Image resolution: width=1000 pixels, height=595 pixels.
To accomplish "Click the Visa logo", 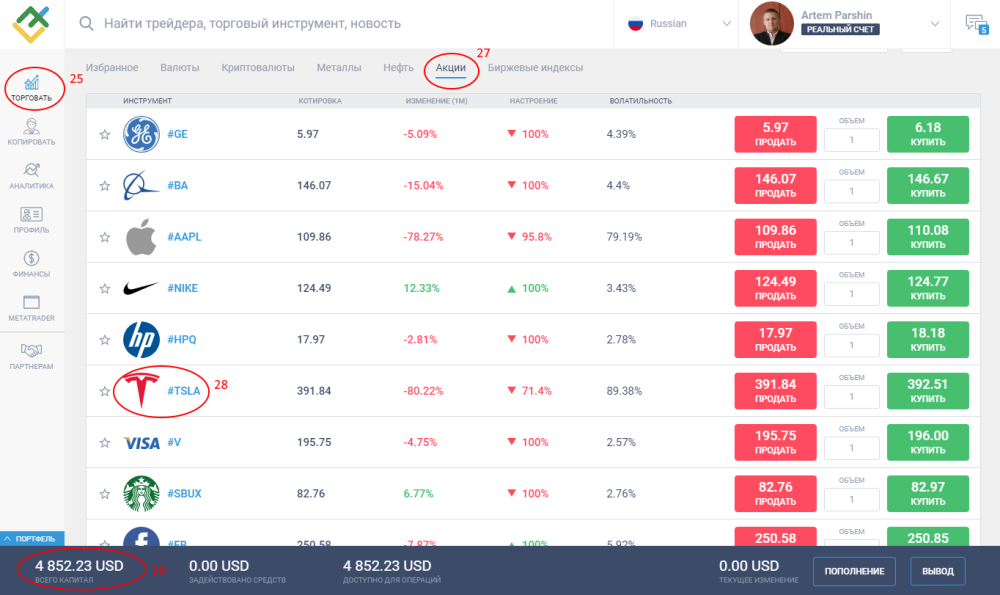I will [x=142, y=443].
